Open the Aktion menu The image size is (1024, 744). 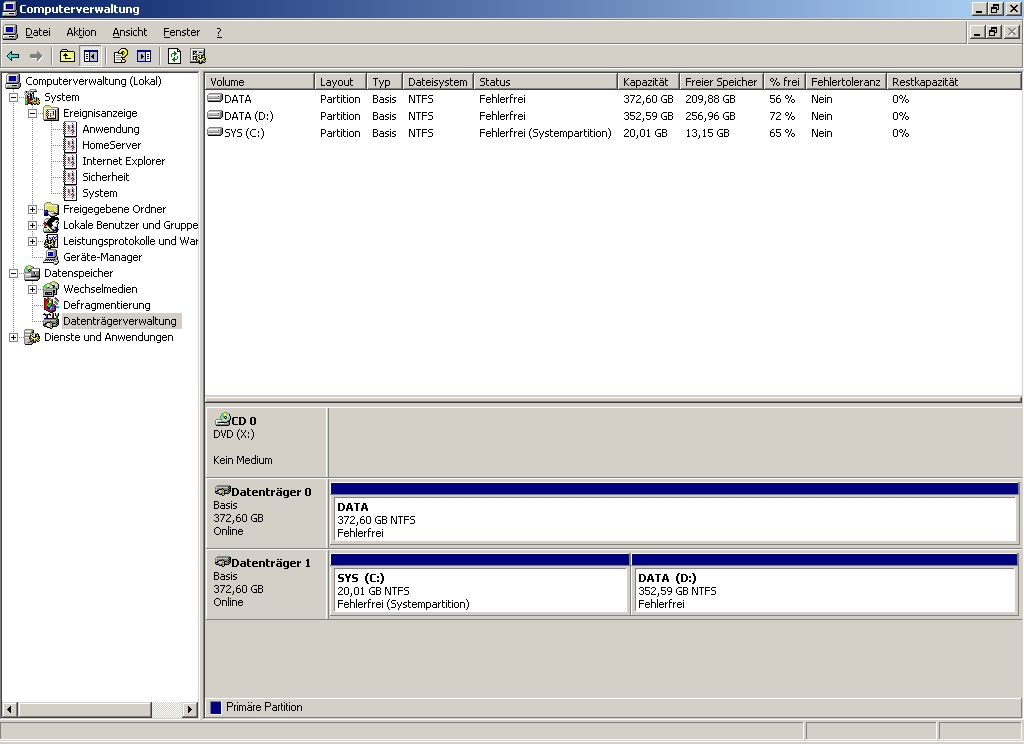[x=81, y=32]
